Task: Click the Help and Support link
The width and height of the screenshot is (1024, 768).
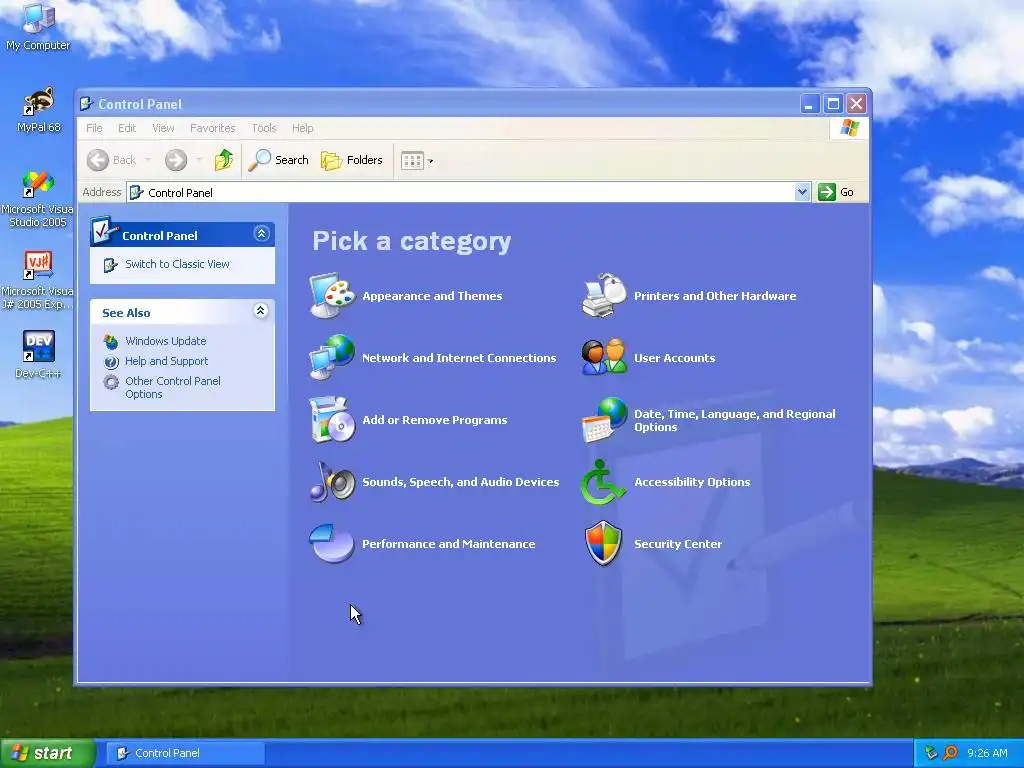Action: [167, 361]
